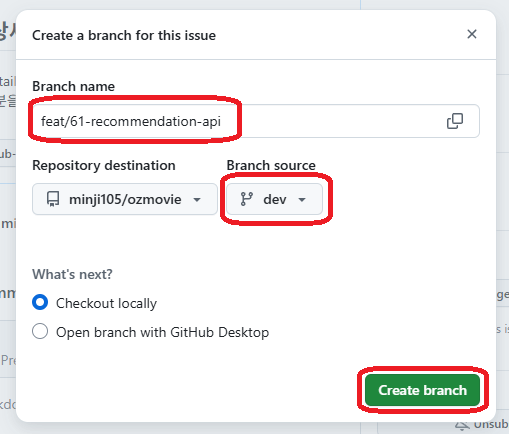Open the minji105/ozmovie repository destination dropdown
This screenshot has height=434, width=509.
click(x=125, y=199)
